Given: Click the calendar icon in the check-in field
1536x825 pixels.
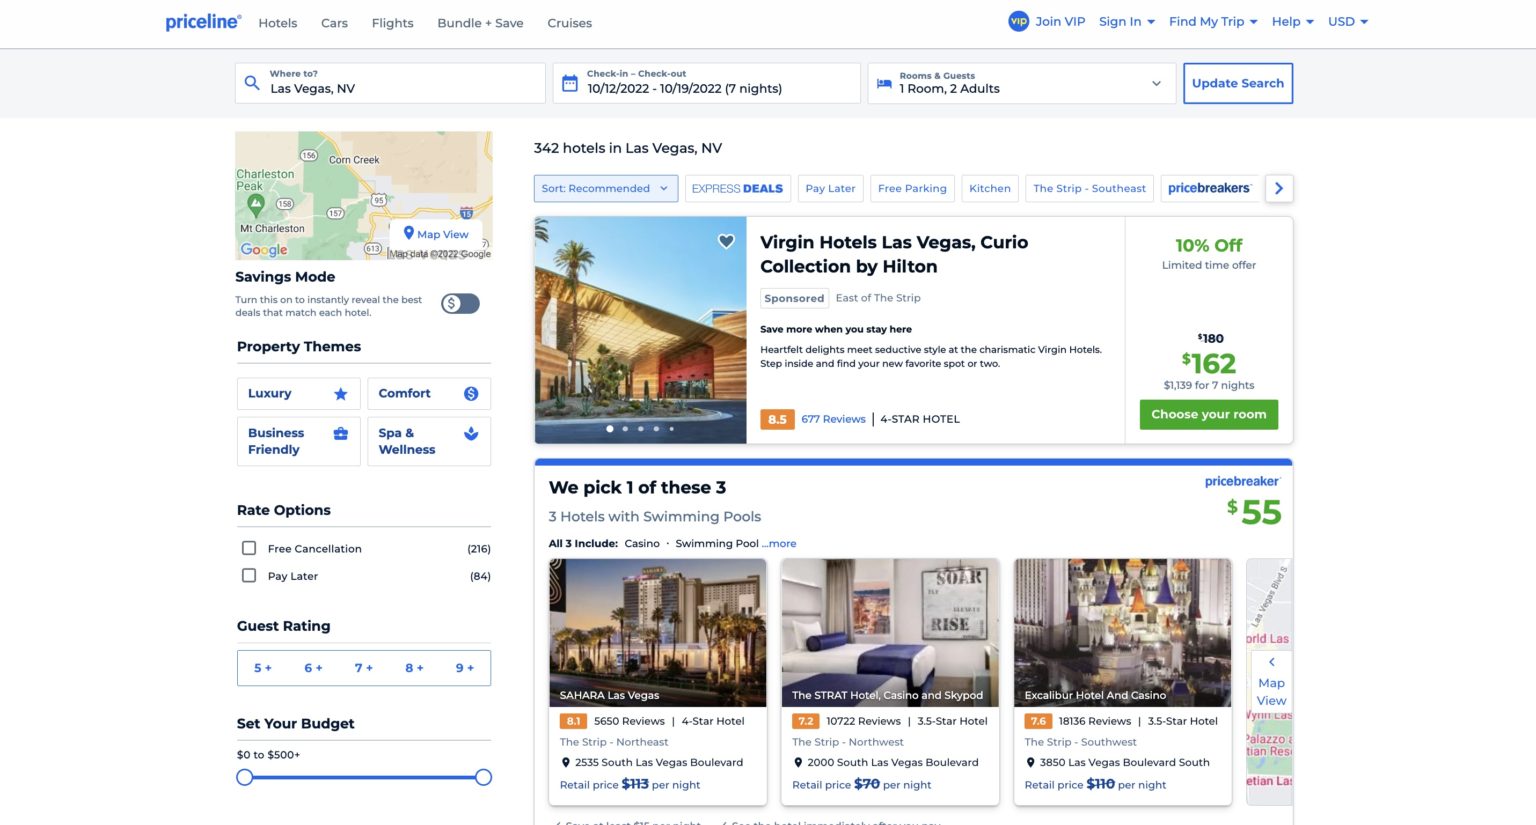Looking at the screenshot, I should (x=569, y=81).
